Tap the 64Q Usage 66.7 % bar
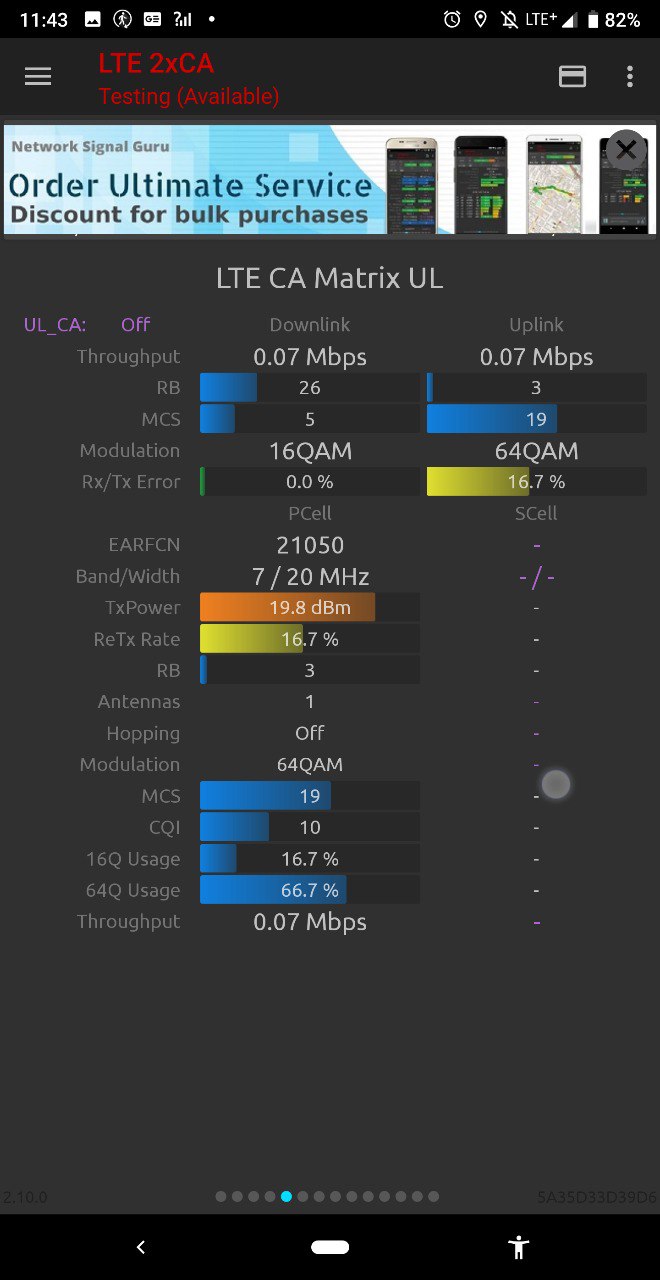660x1280 pixels. pyautogui.click(x=310, y=890)
